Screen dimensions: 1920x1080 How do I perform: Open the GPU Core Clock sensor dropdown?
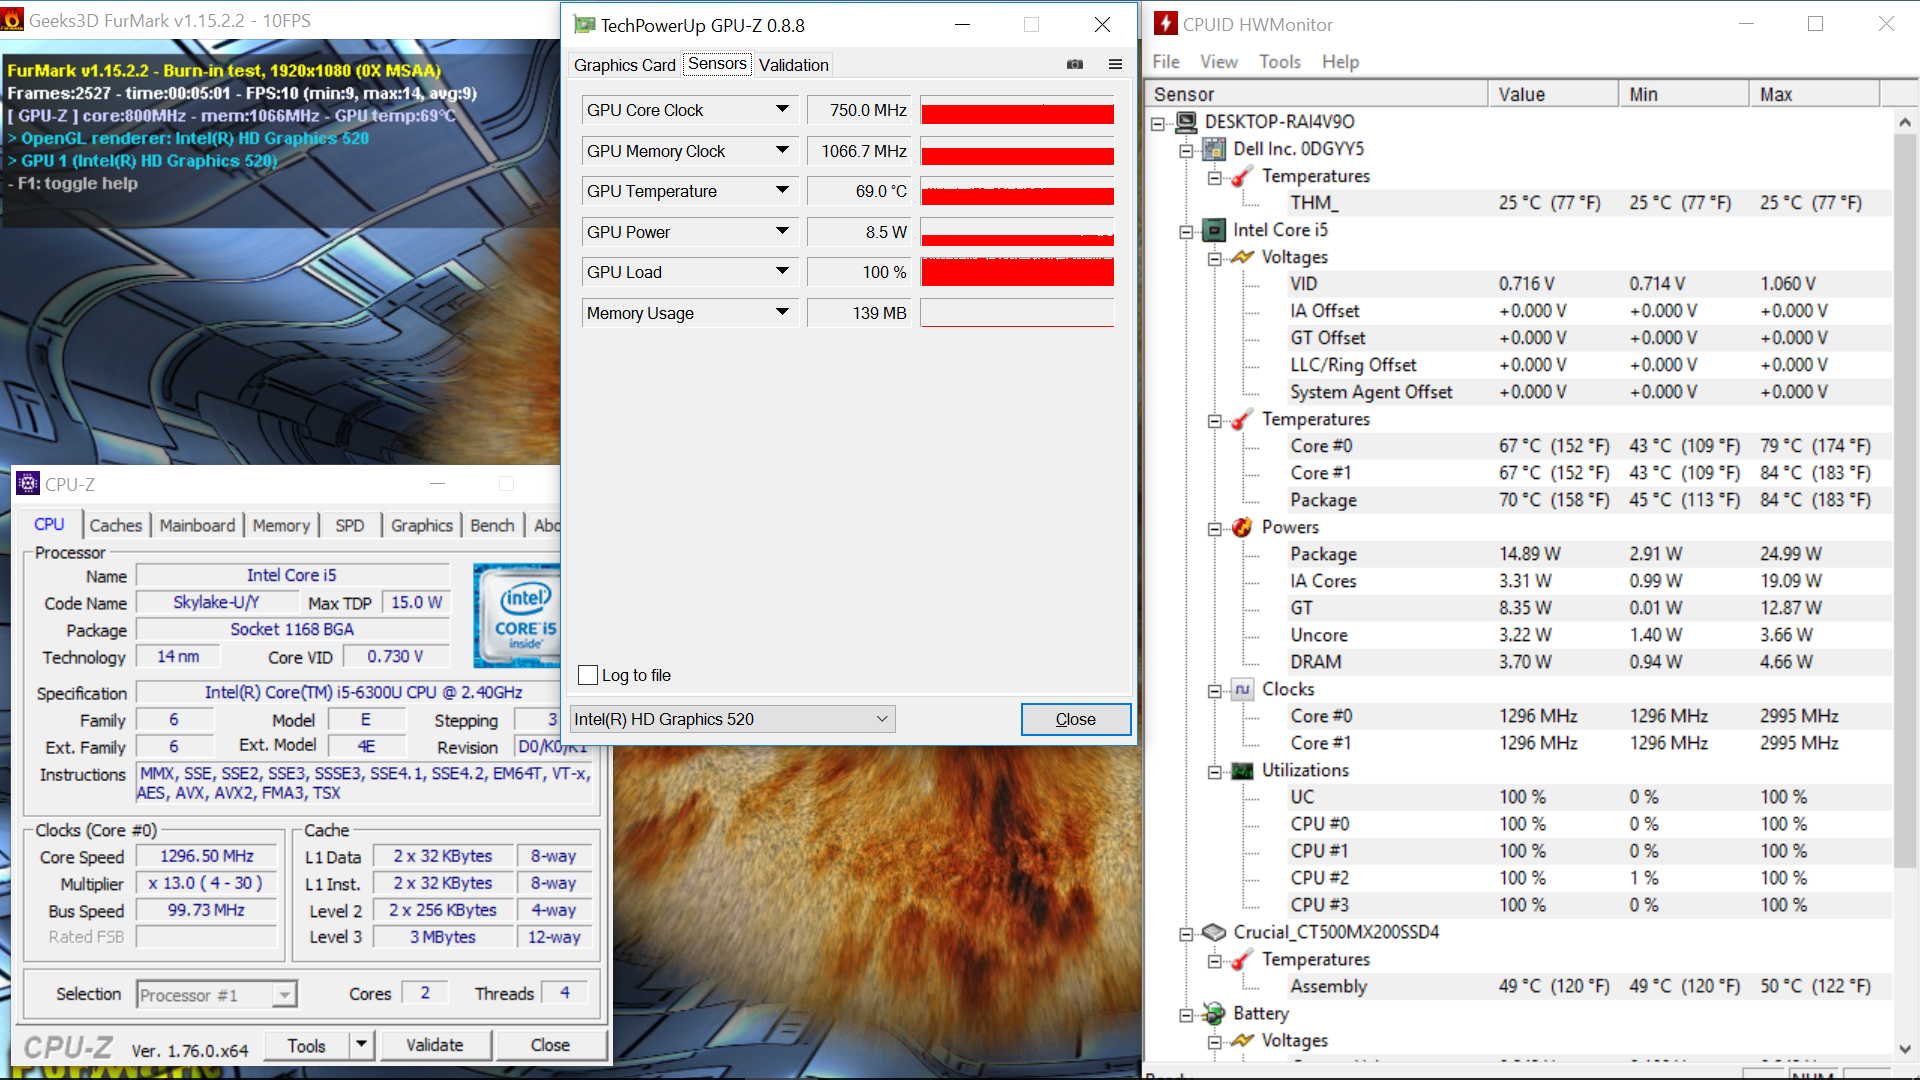coord(782,110)
